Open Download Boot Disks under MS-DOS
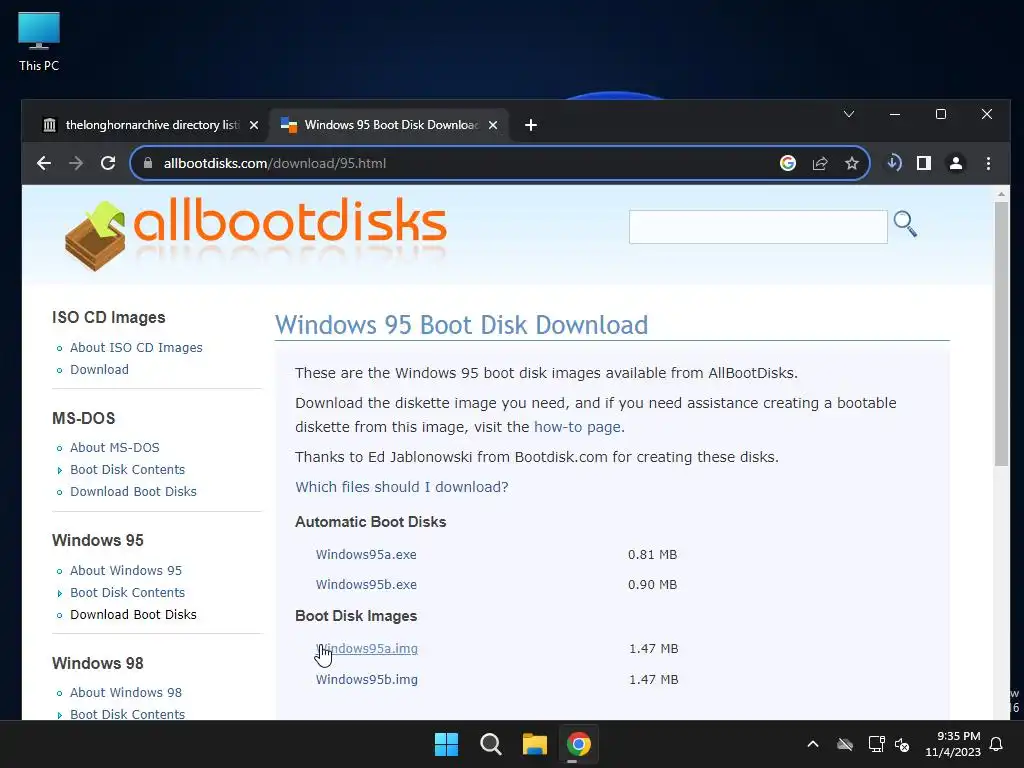Image resolution: width=1024 pixels, height=768 pixels. pos(133,492)
